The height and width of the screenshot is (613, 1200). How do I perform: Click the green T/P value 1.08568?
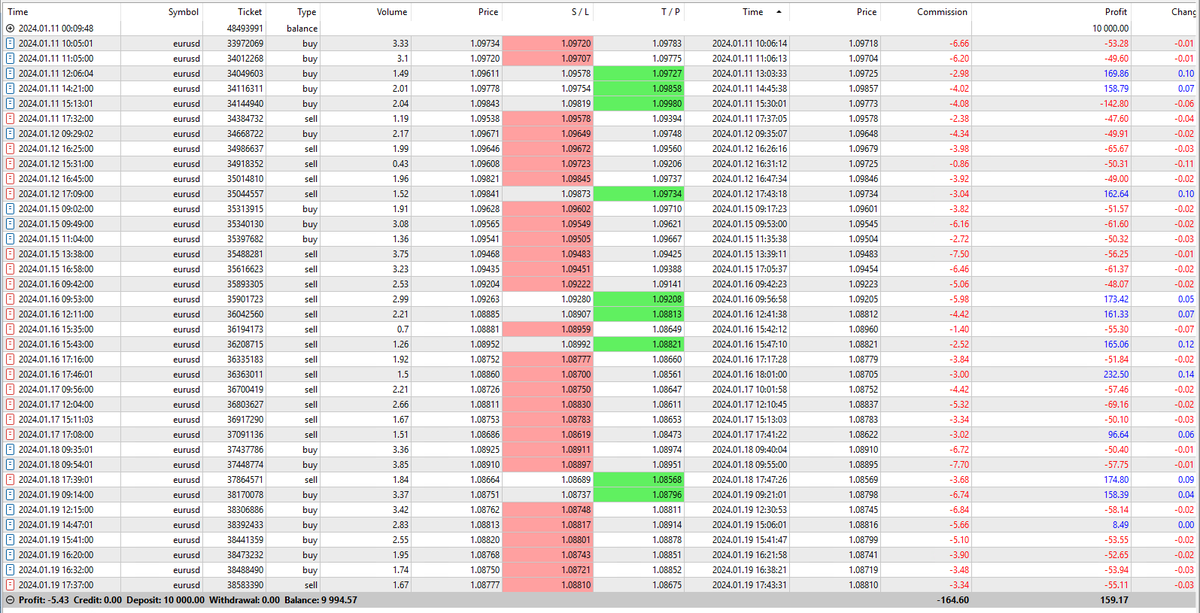point(638,481)
